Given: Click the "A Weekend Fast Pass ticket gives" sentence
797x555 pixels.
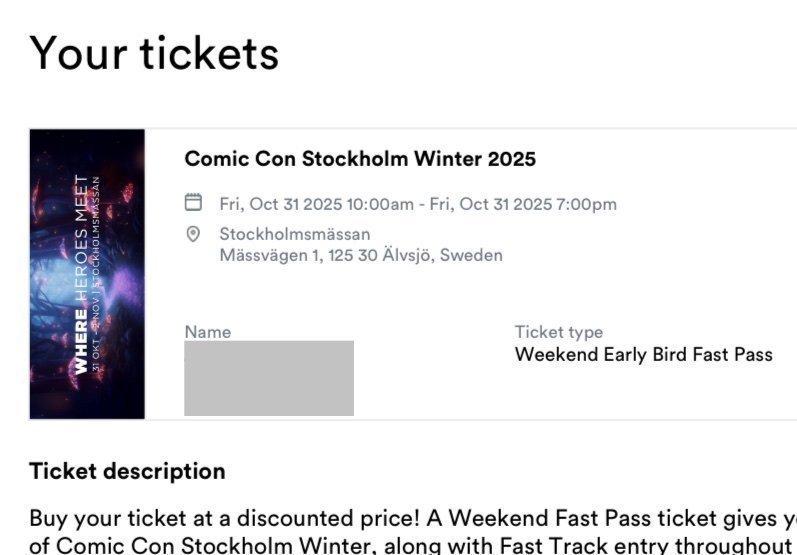Looking at the screenshot, I should 610,518.
